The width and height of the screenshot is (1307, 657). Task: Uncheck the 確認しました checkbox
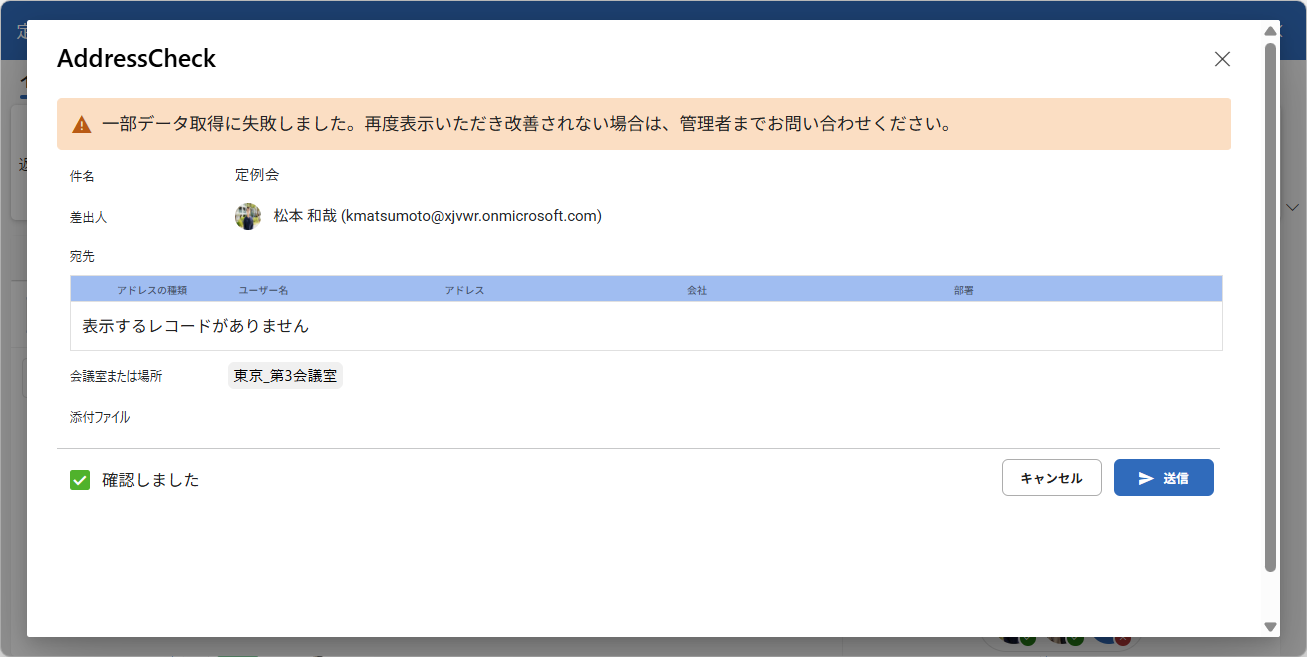pos(80,480)
